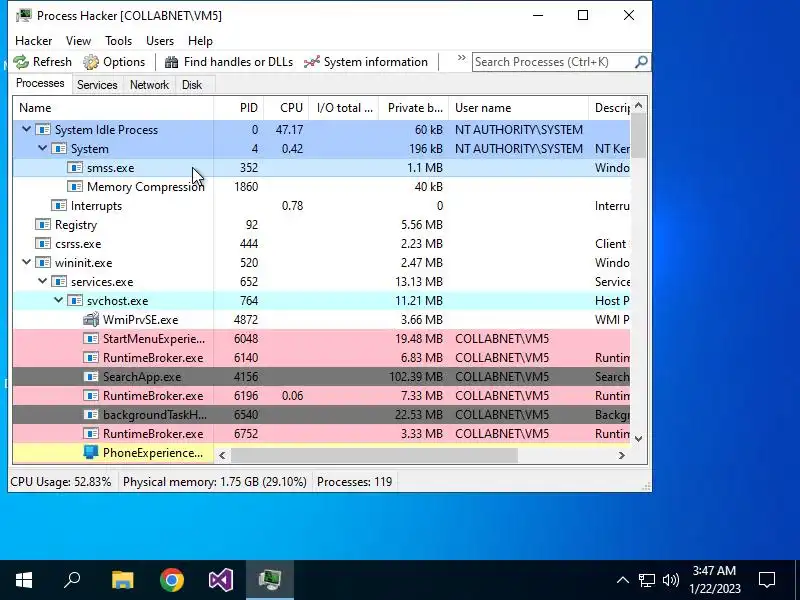Select the Processes tab

(40, 83)
